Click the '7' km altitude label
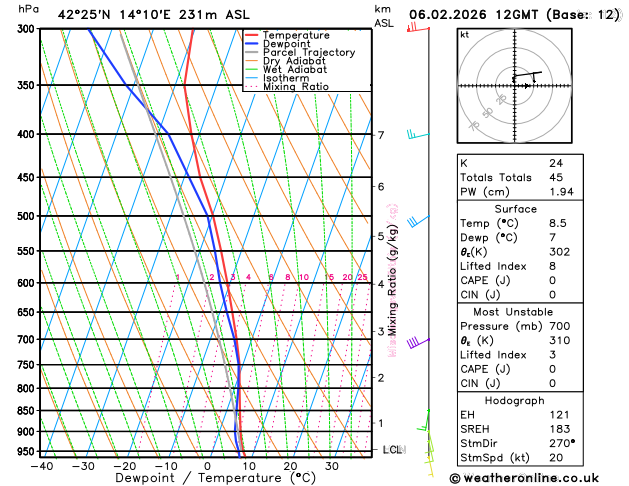The image size is (629, 486). pos(381,135)
